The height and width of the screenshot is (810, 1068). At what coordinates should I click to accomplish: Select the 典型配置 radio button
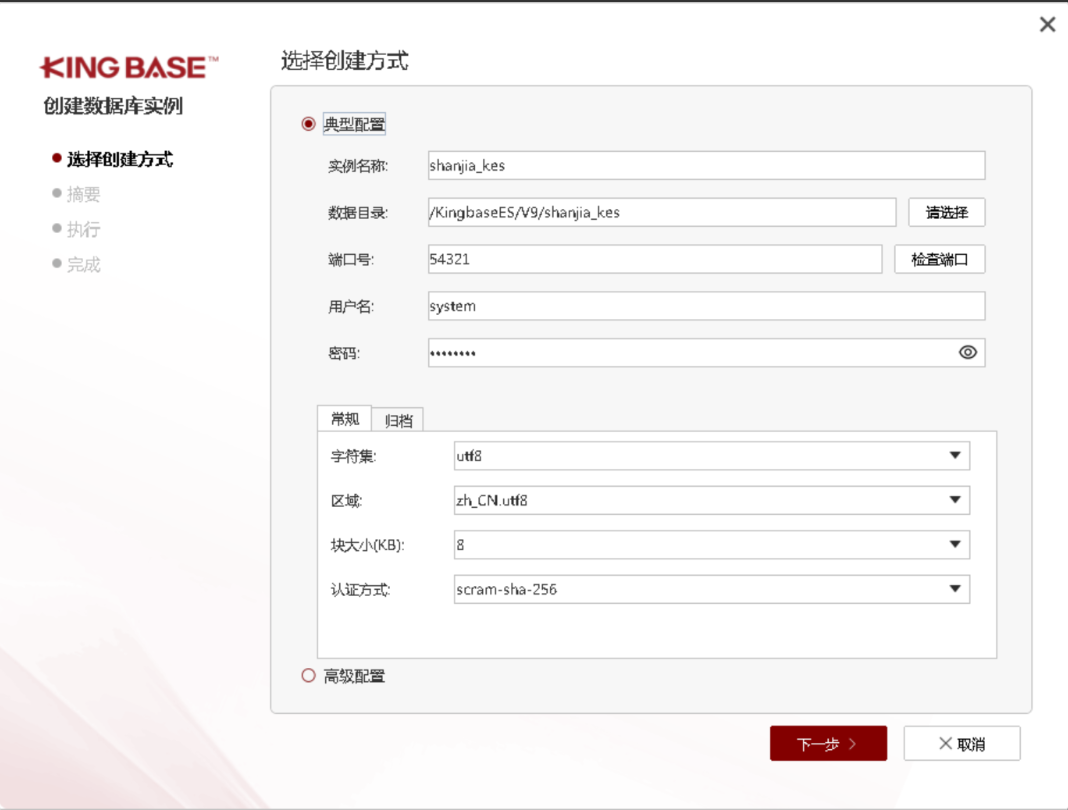309,124
